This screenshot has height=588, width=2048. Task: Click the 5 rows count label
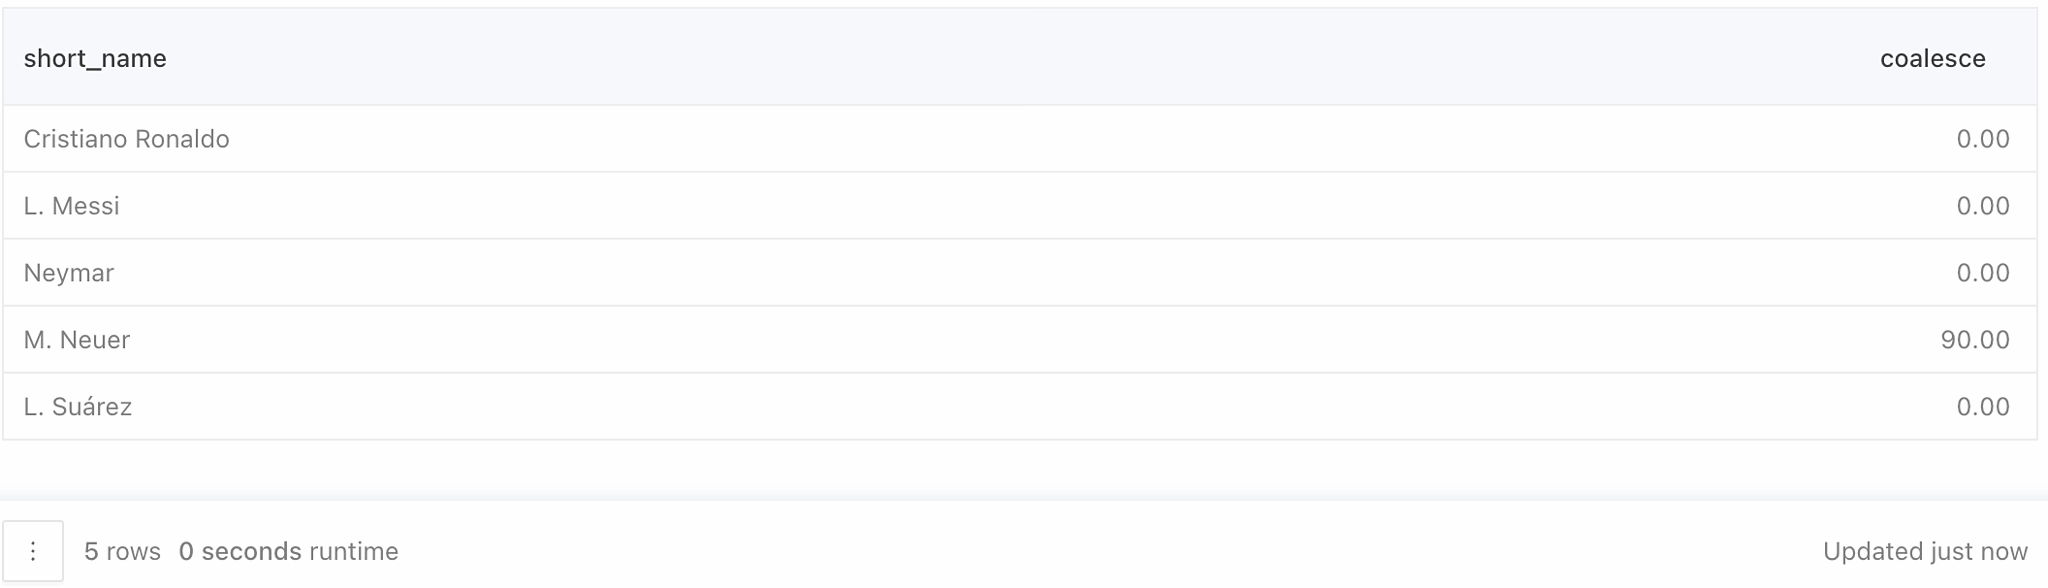[x=122, y=551]
